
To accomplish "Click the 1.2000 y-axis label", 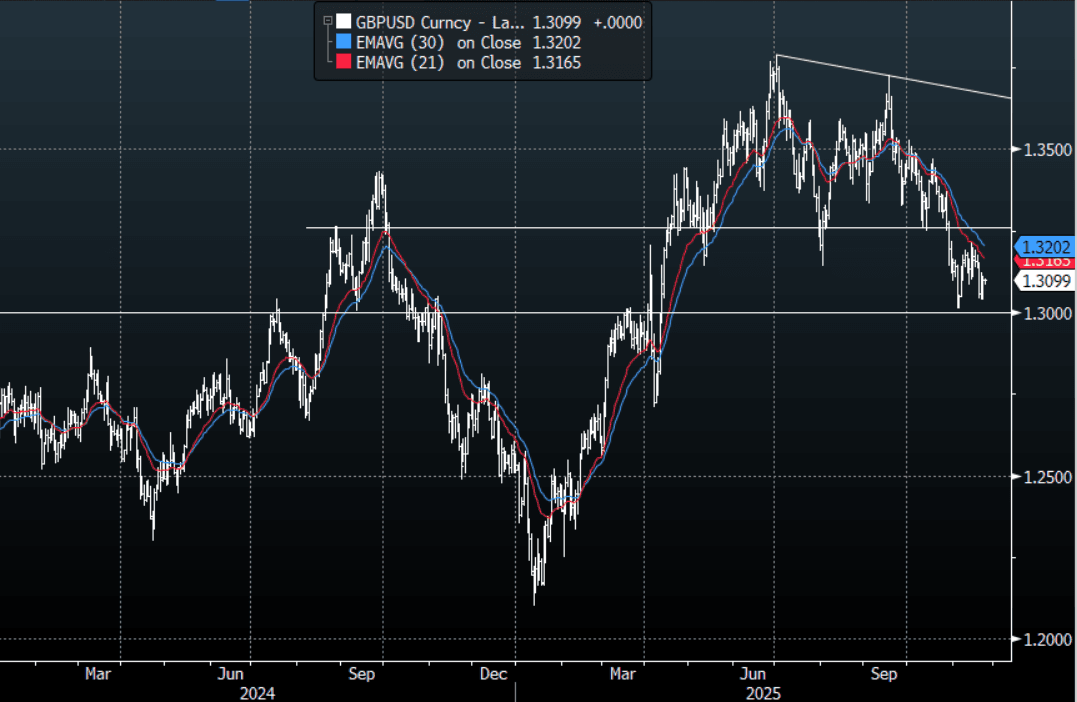I will click(1047, 639).
